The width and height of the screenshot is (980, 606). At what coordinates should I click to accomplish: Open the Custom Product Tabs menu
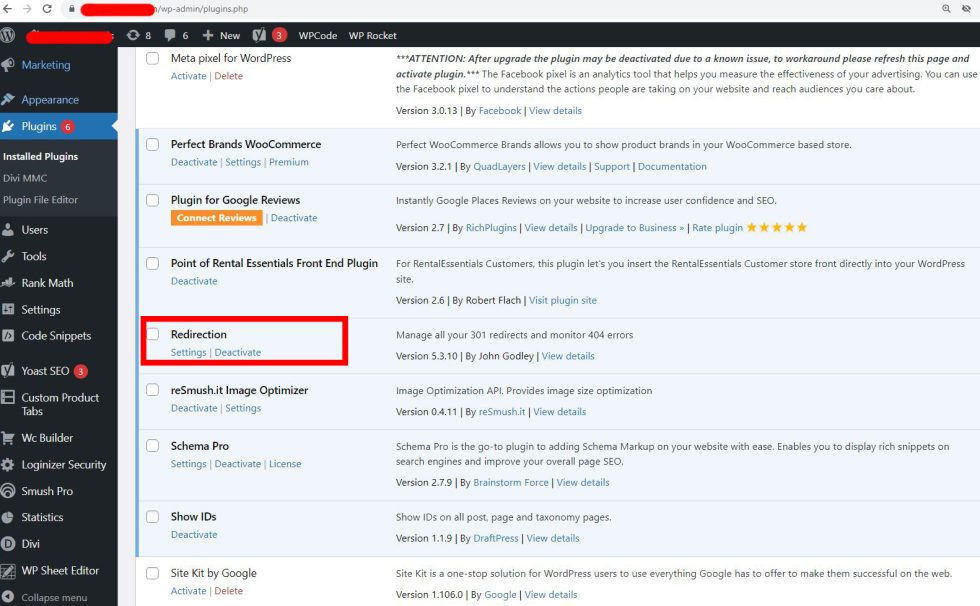[x=60, y=404]
